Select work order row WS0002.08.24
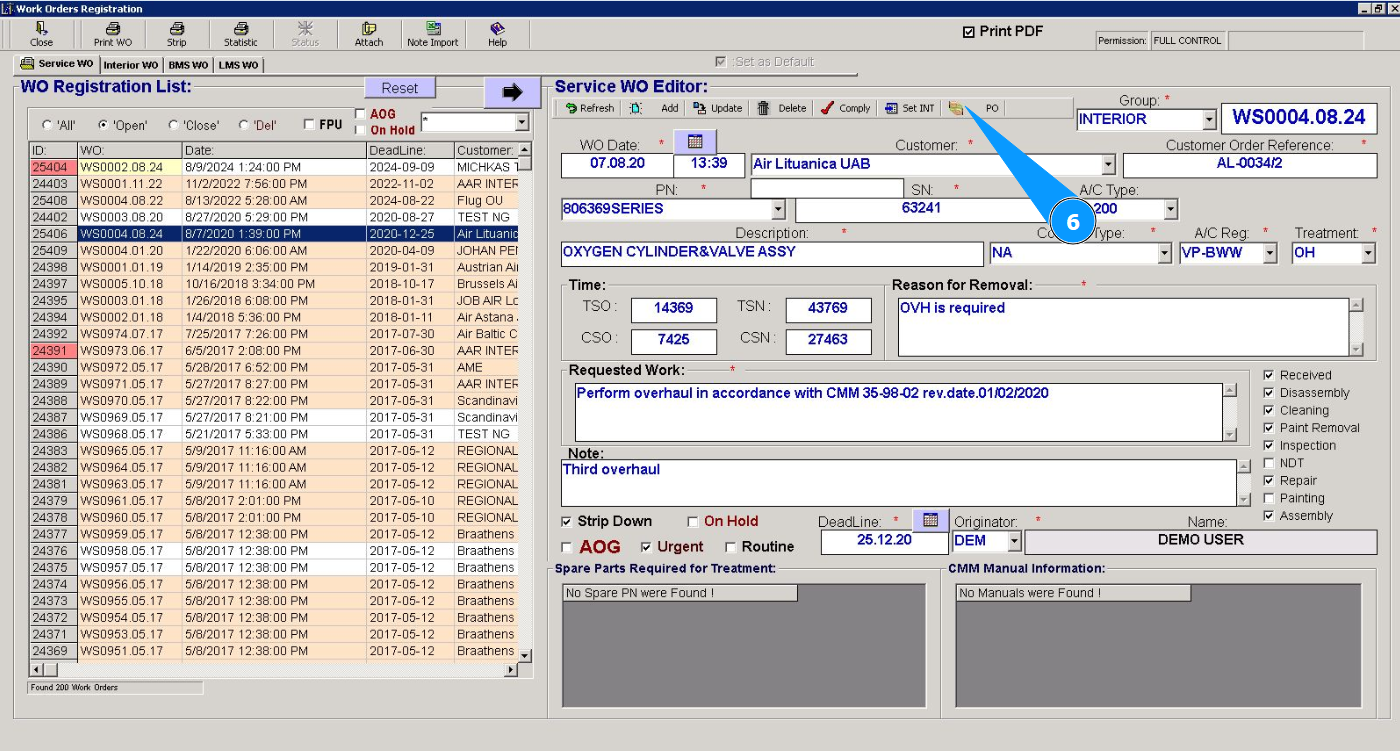This screenshot has height=751, width=1400. (121, 167)
